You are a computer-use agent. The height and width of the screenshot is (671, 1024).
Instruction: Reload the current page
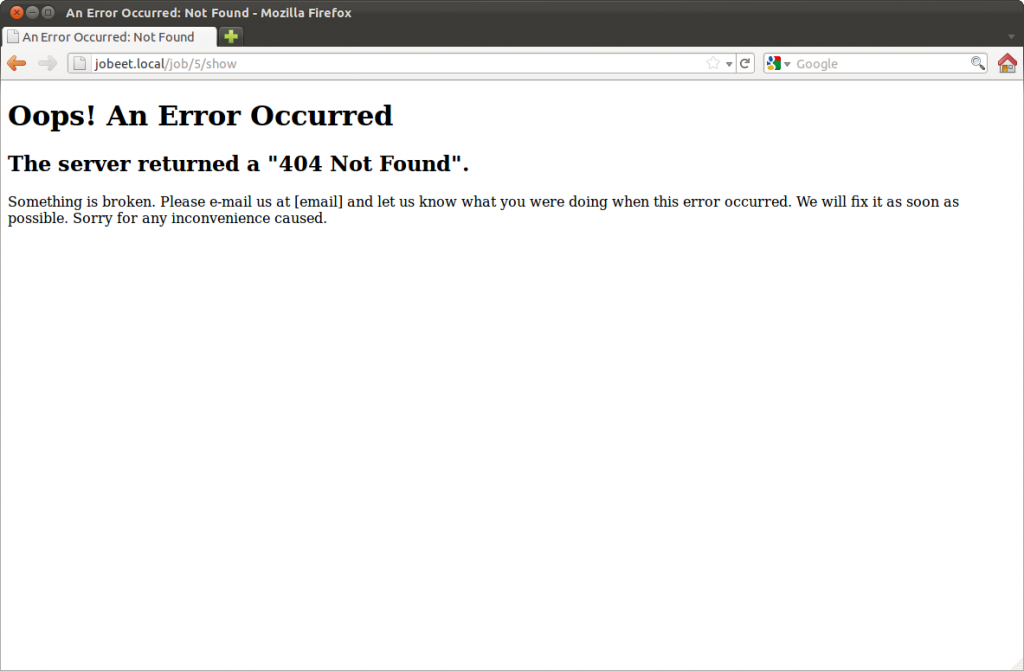tap(744, 63)
